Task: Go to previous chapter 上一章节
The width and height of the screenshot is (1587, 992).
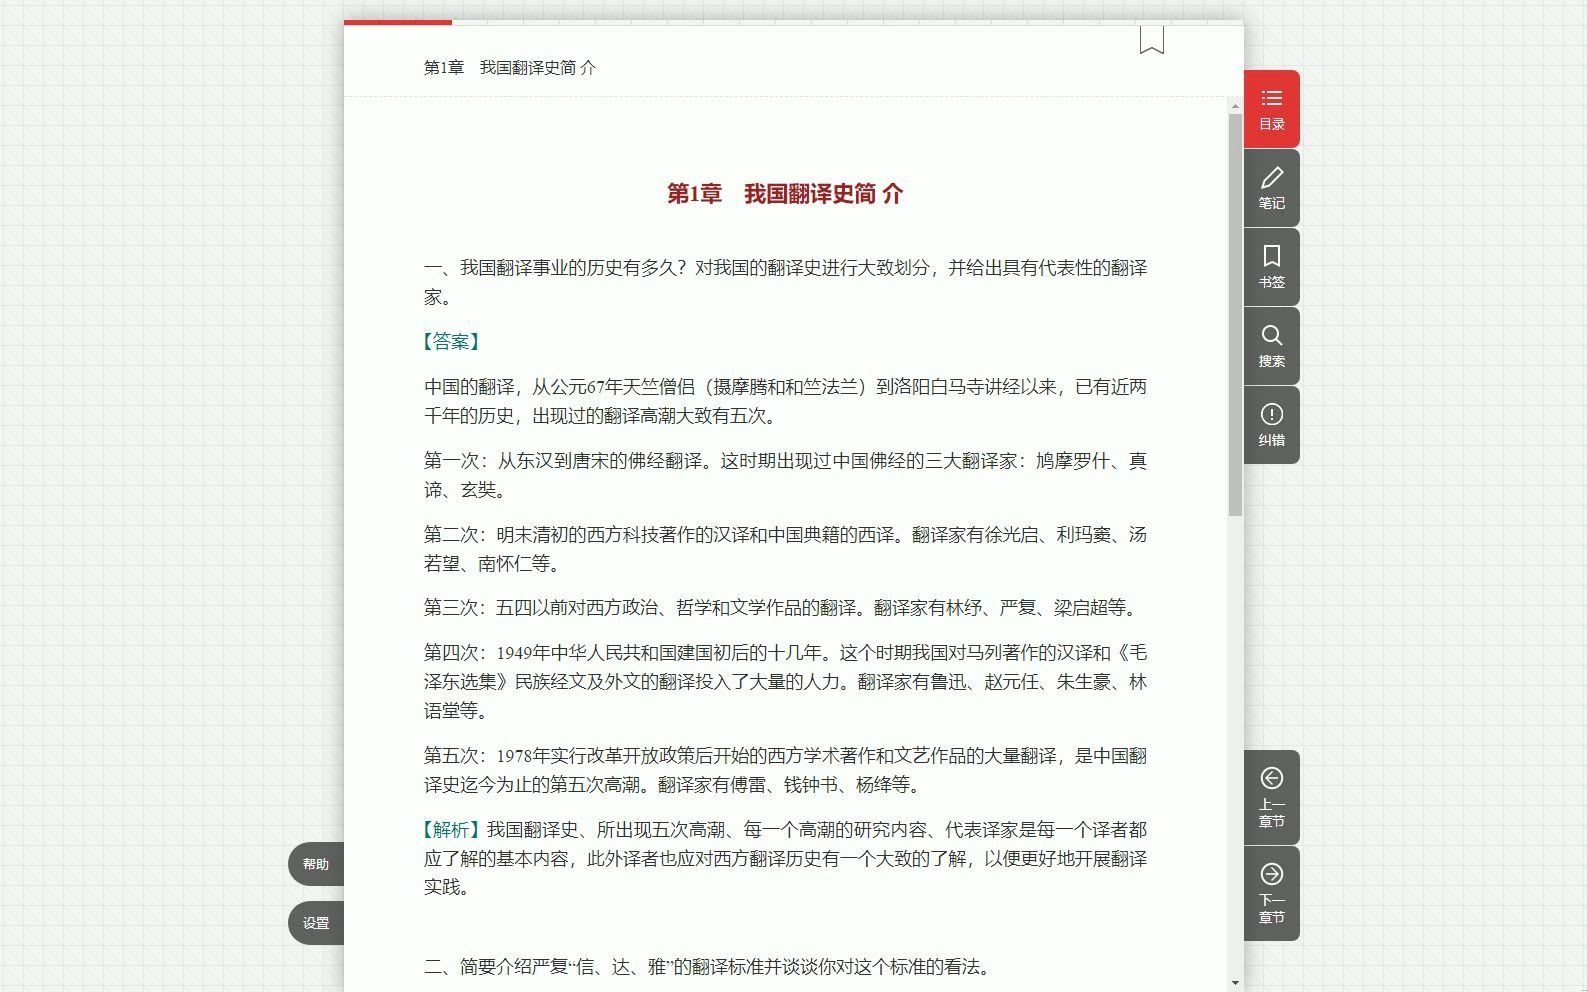Action: [x=1271, y=797]
